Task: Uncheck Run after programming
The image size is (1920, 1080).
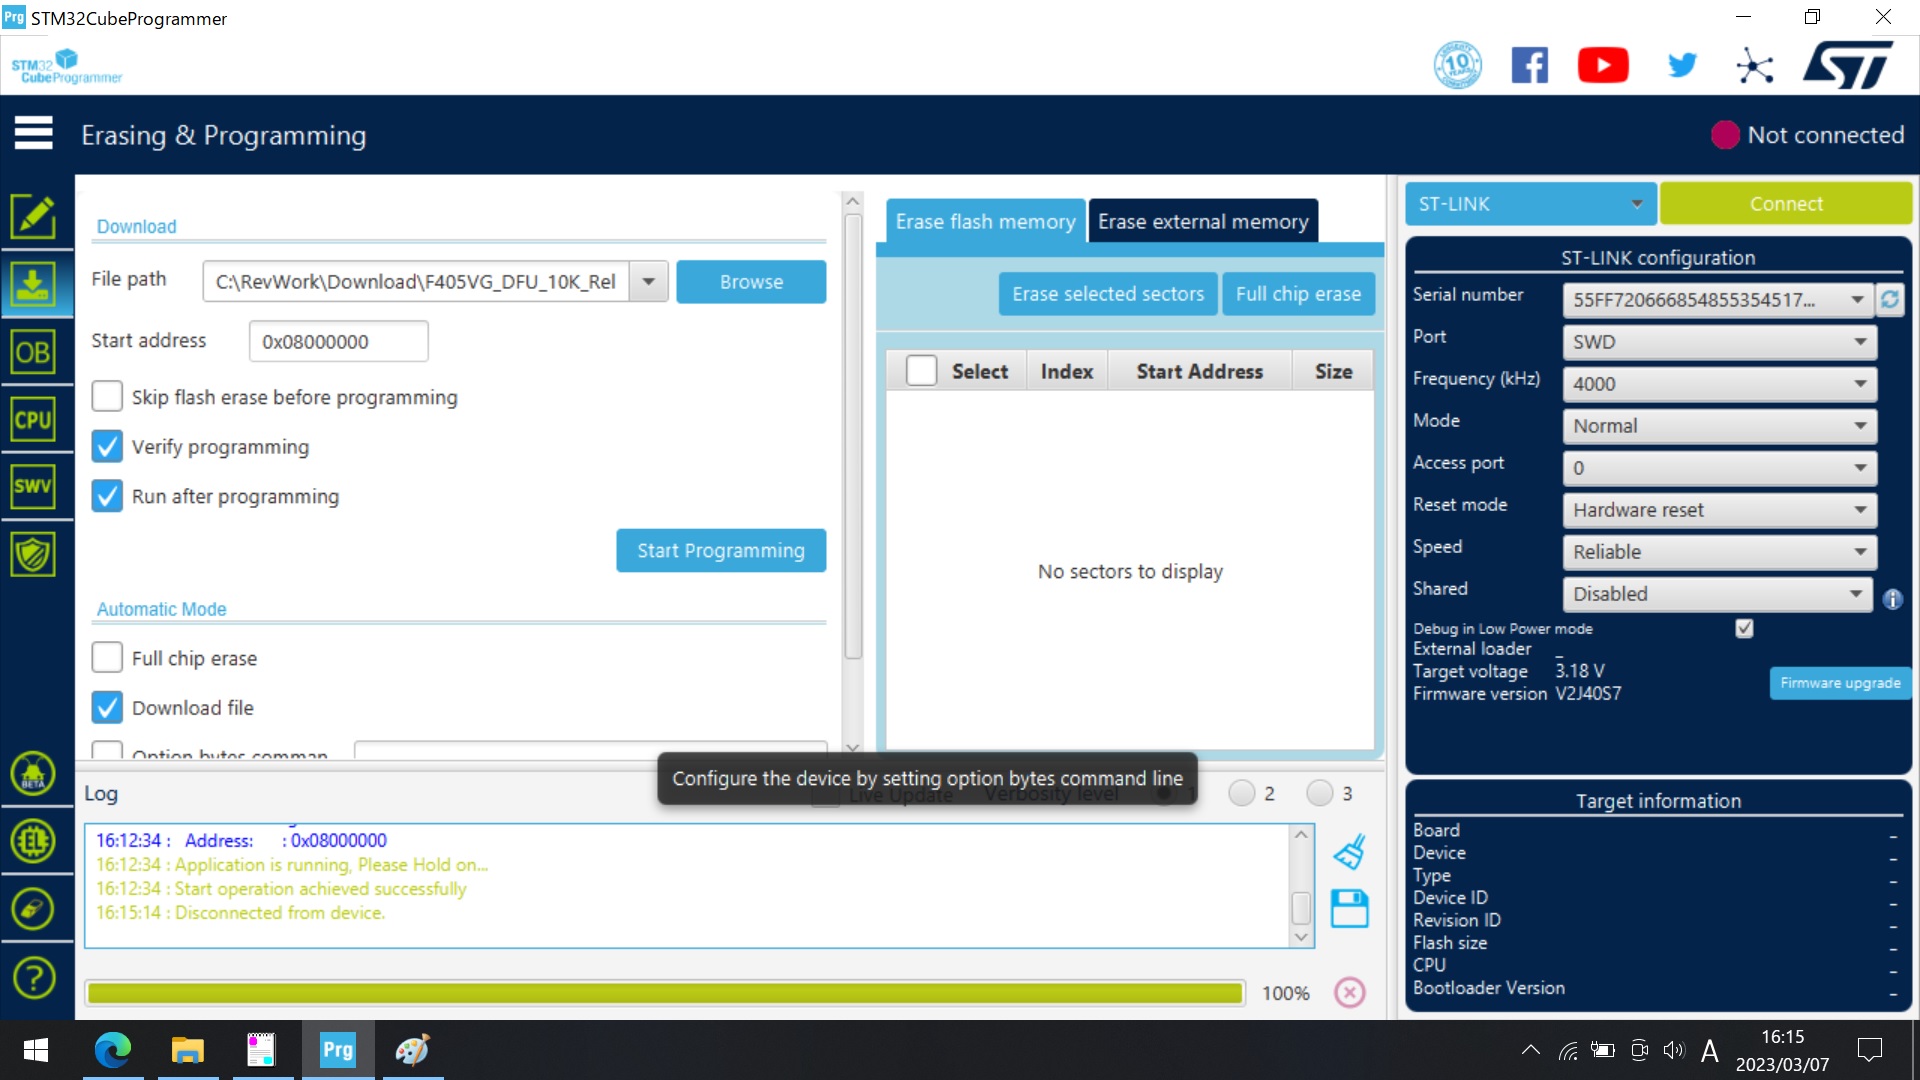Action: 107,496
